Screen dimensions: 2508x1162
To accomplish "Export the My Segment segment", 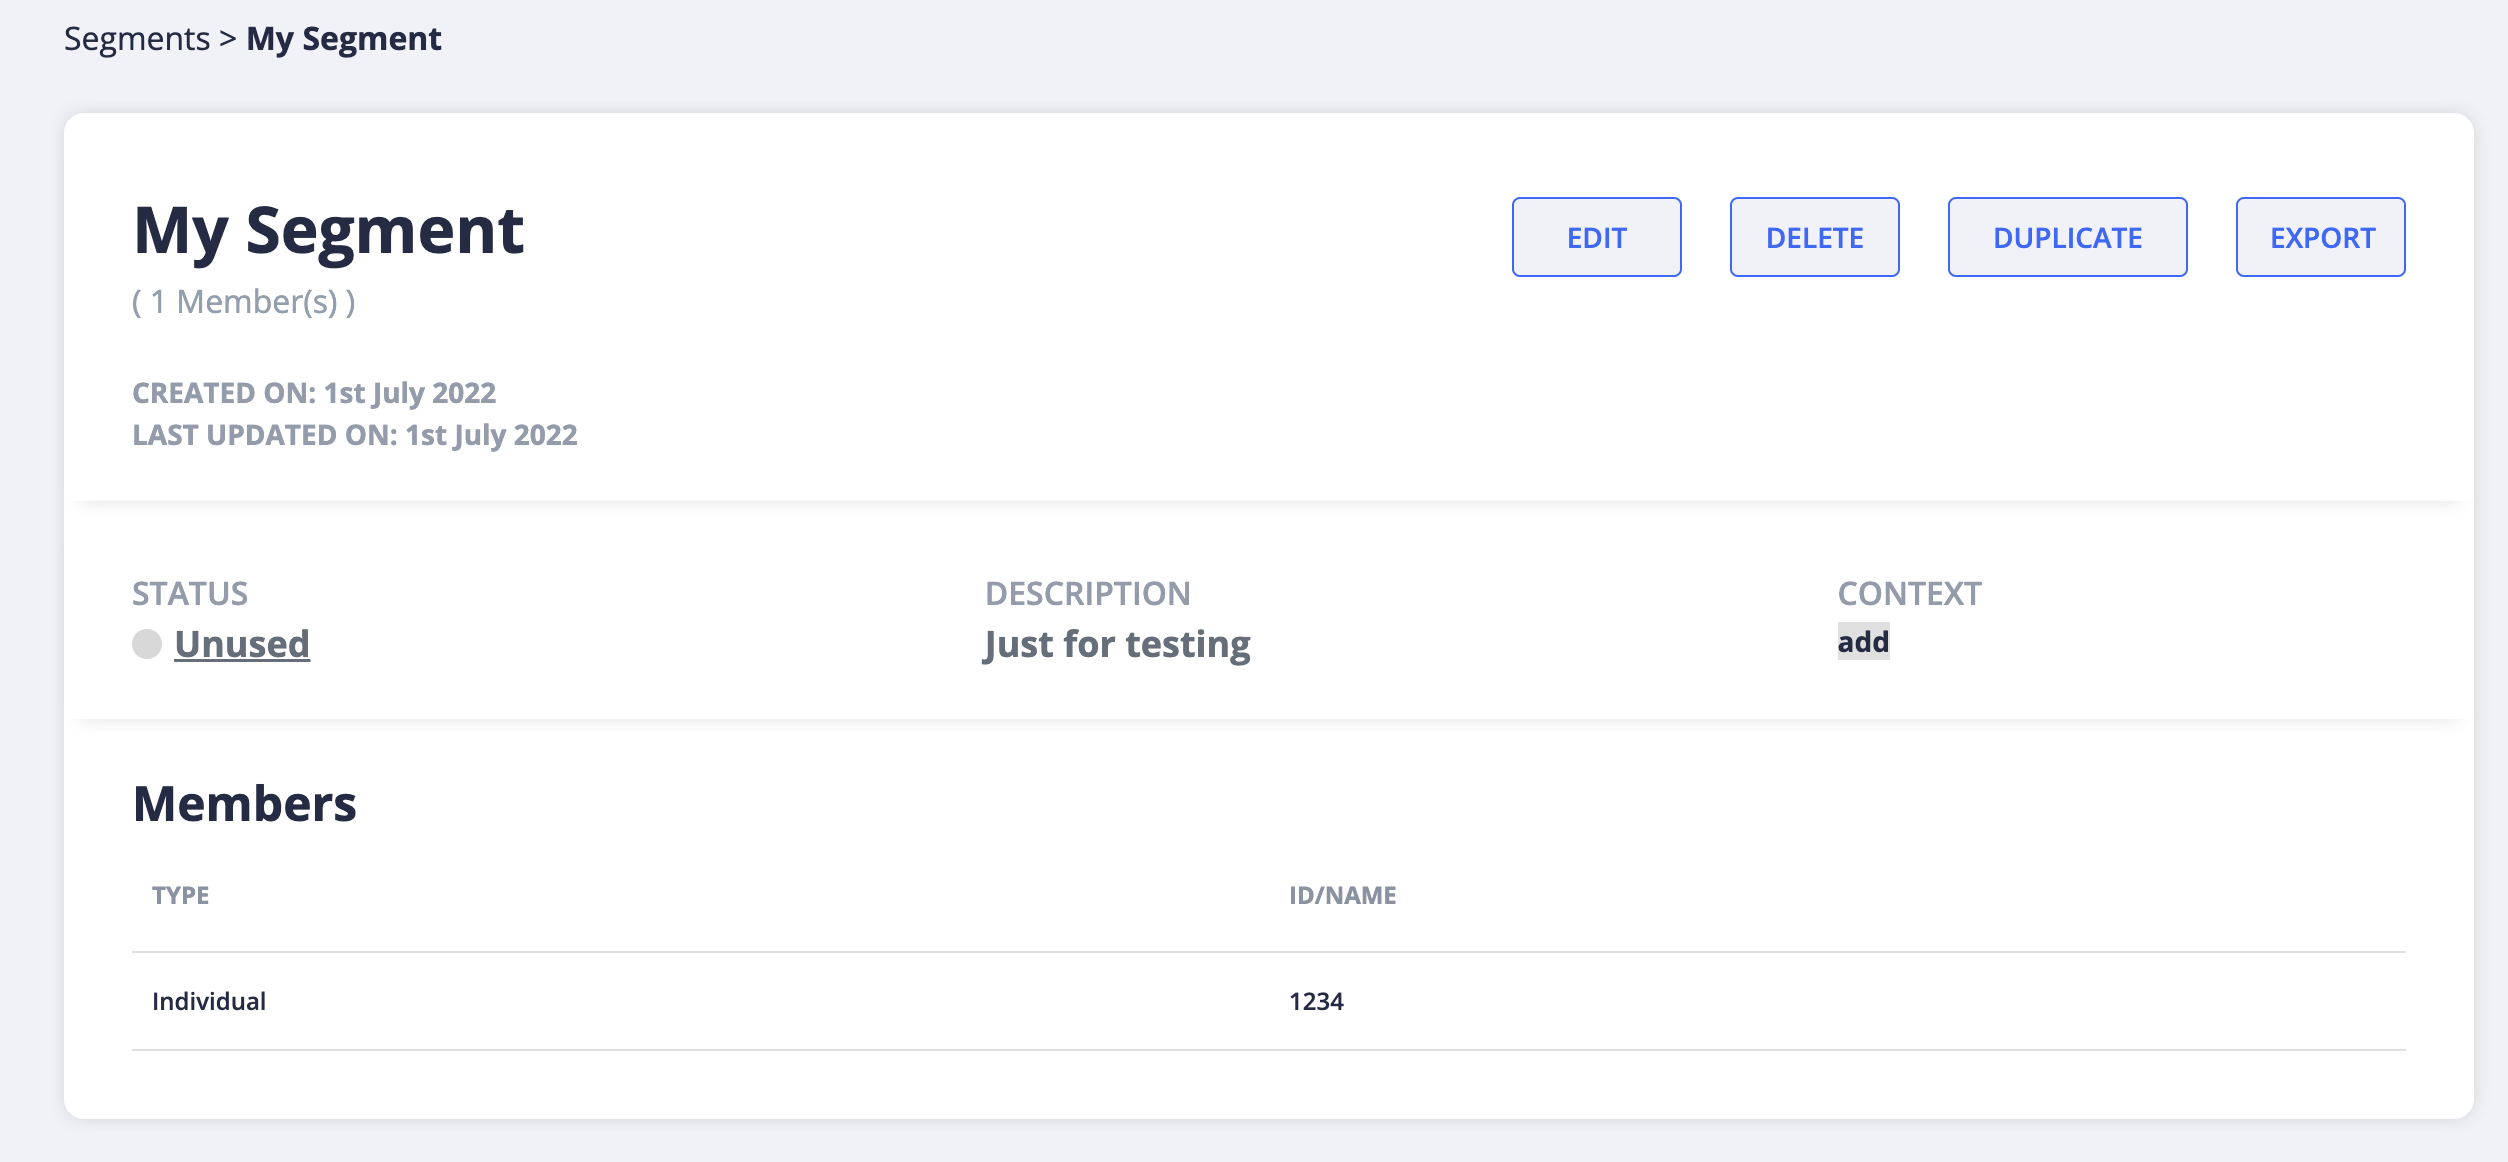I will point(2321,237).
